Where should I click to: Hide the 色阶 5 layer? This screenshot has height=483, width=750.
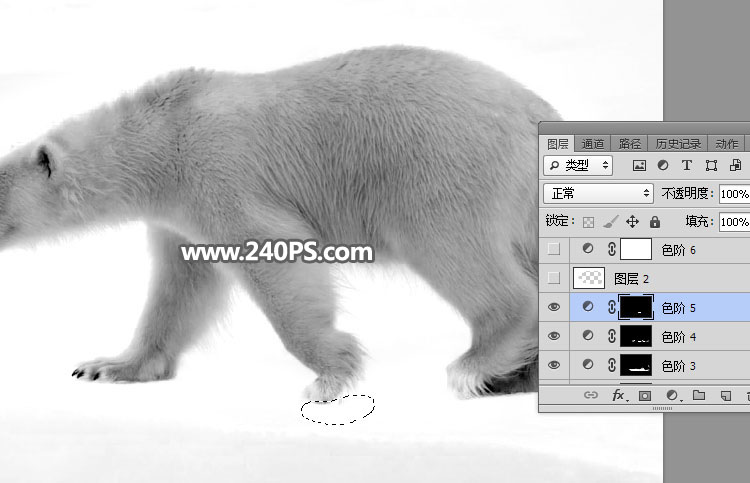pos(554,307)
